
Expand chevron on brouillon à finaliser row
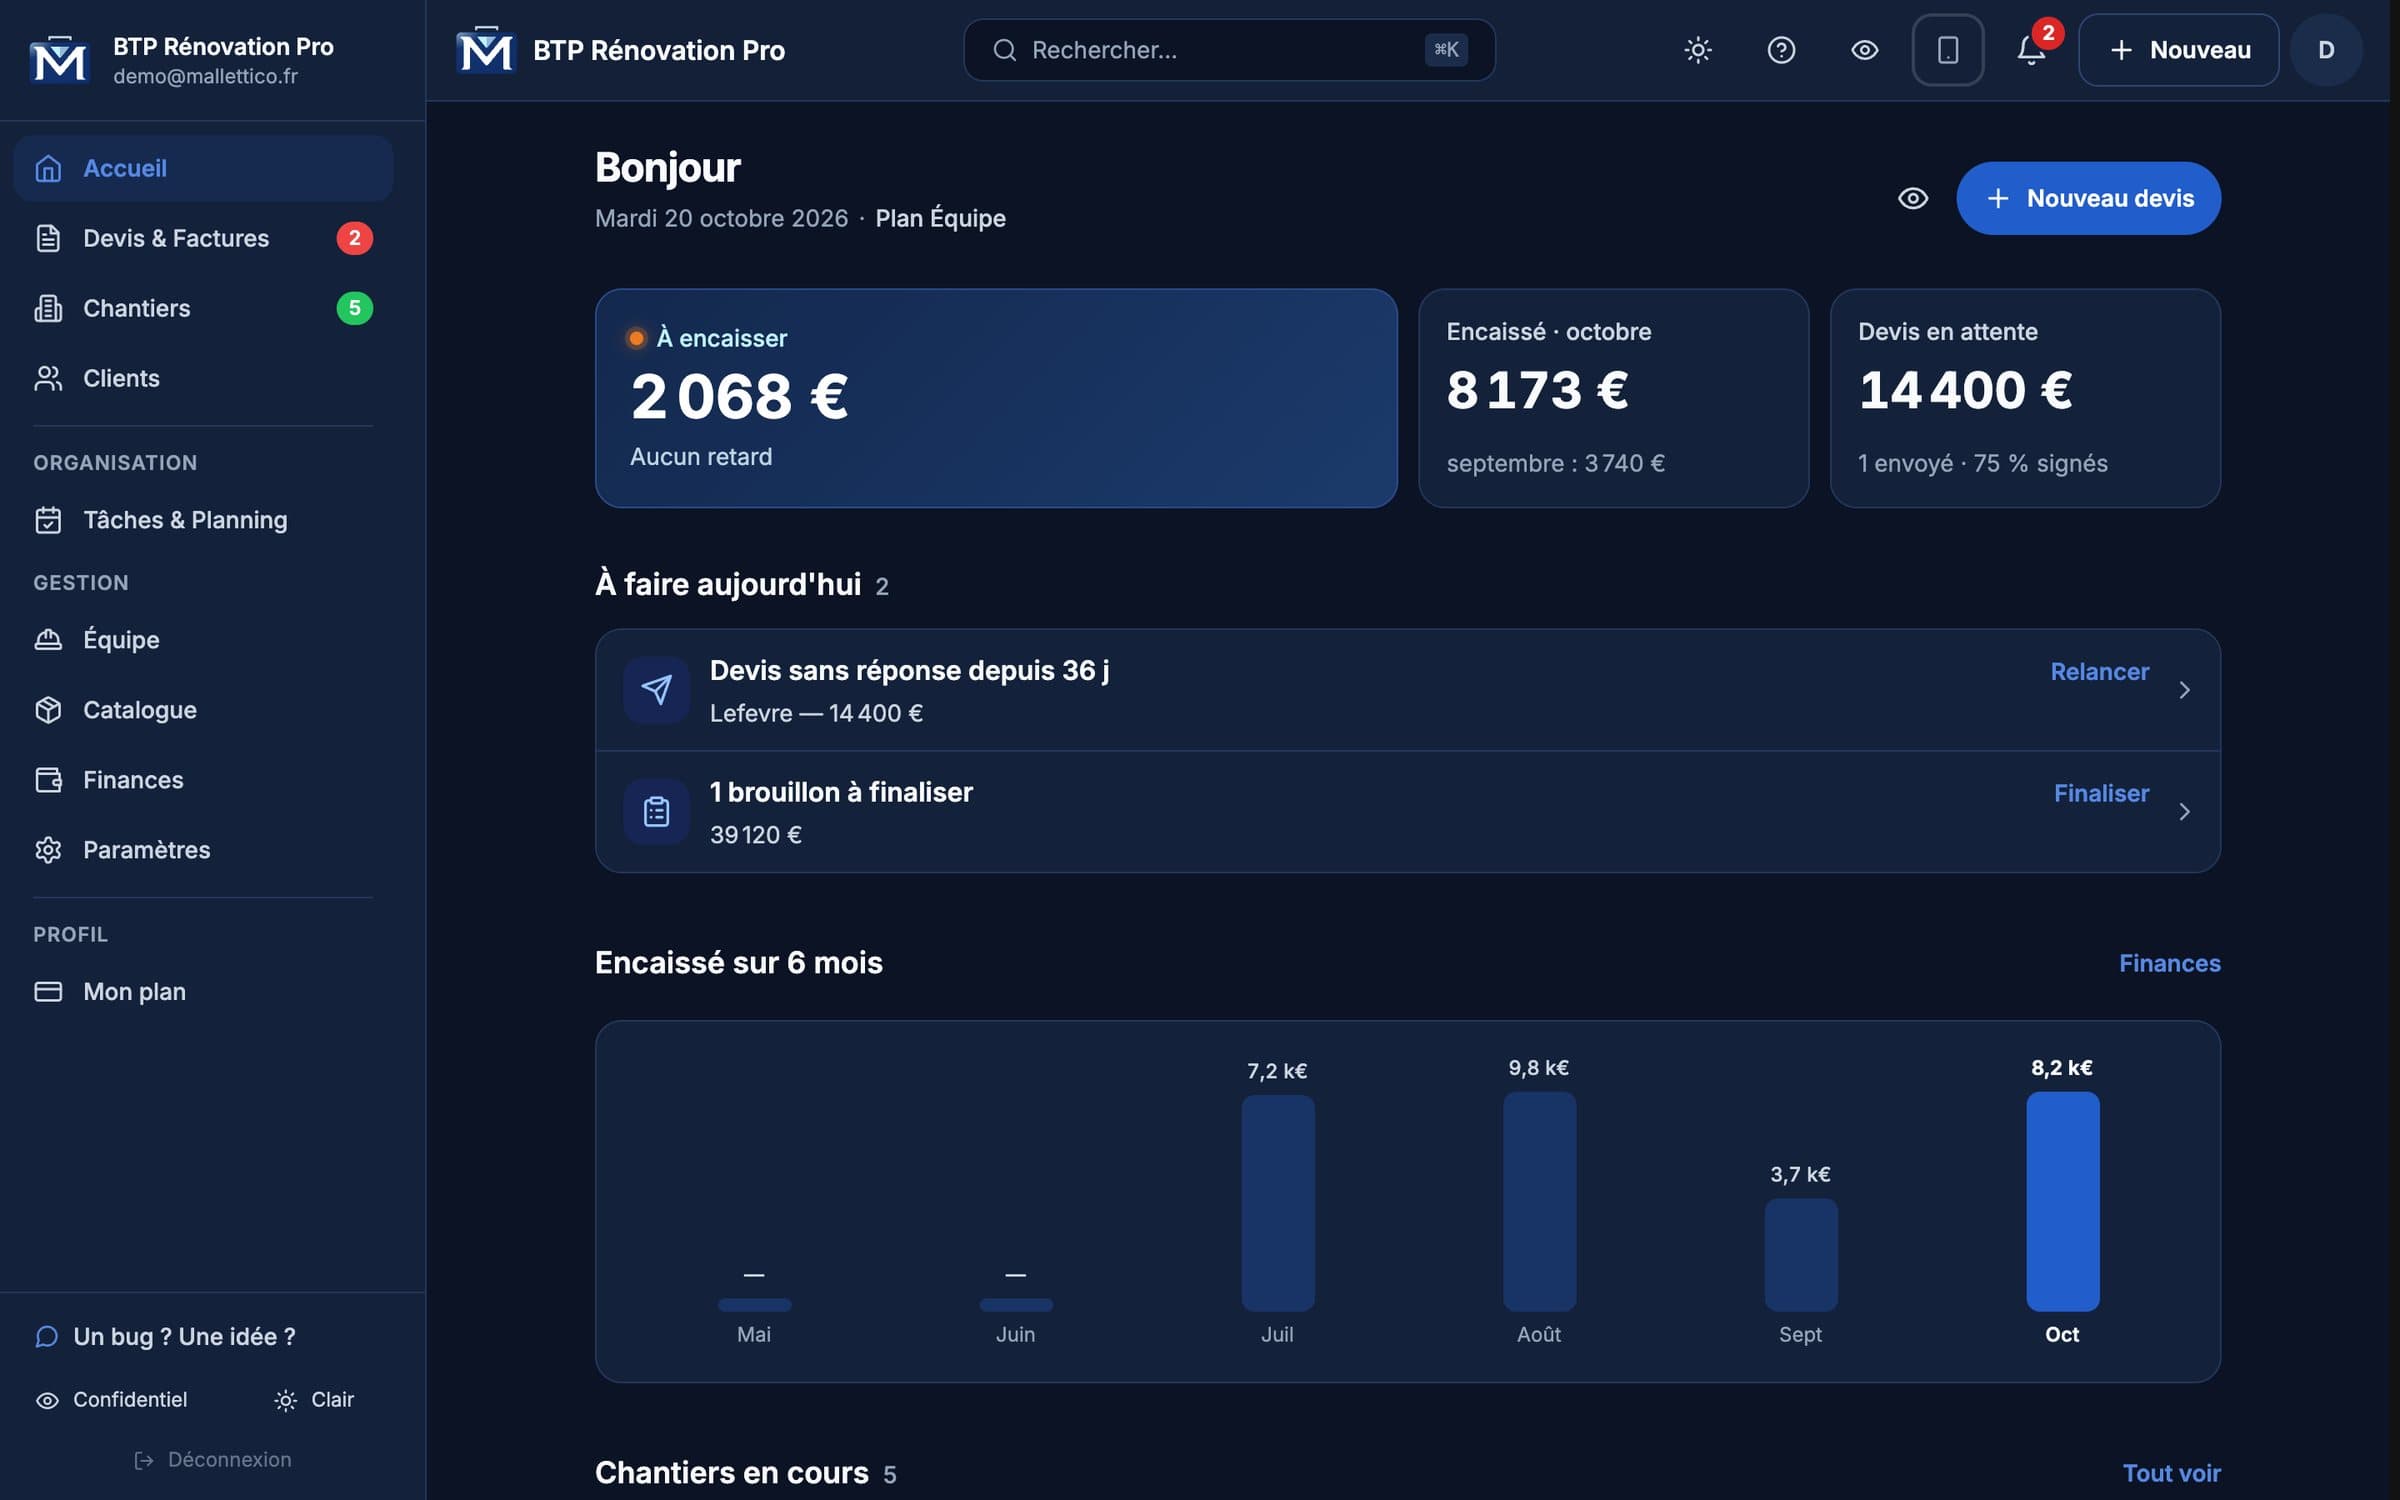click(x=2184, y=812)
